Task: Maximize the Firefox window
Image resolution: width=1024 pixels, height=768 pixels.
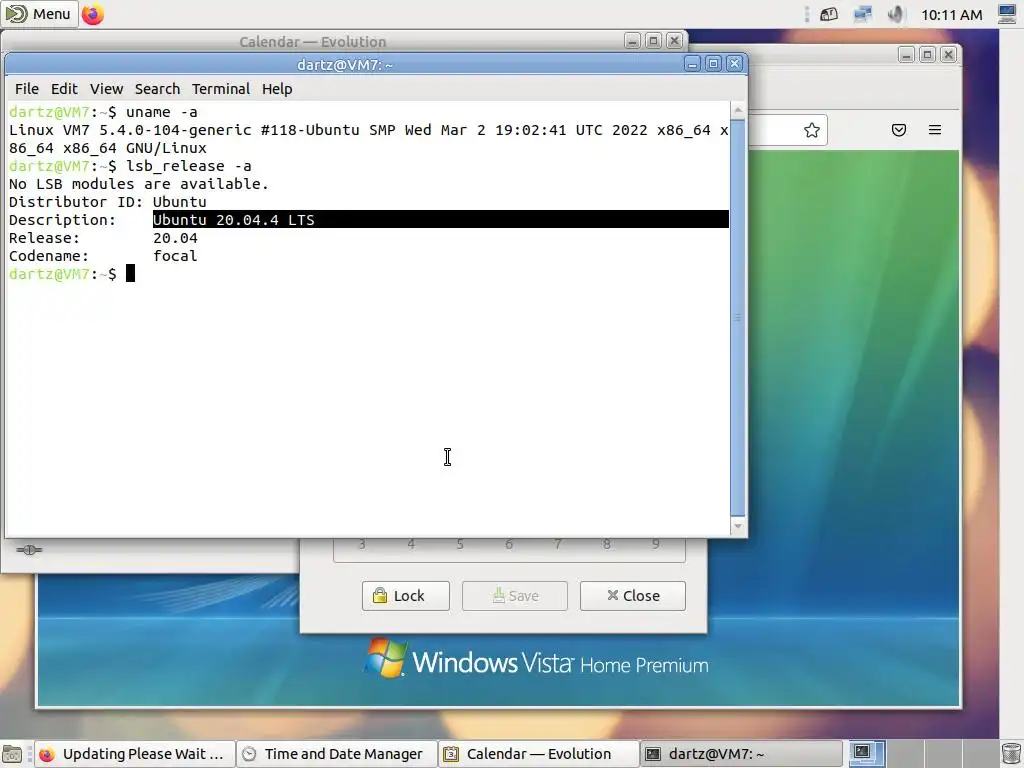Action: (x=927, y=54)
